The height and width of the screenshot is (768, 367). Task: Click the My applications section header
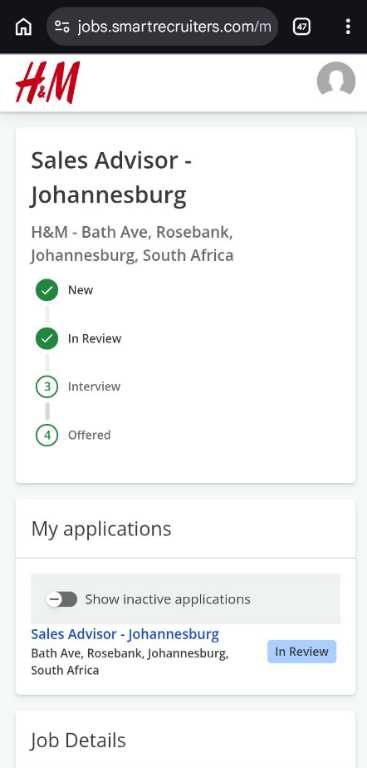(x=101, y=529)
